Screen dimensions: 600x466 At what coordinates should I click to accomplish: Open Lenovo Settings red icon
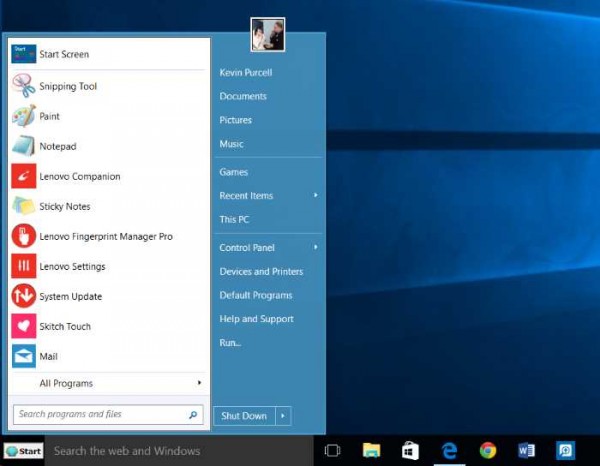click(x=24, y=266)
